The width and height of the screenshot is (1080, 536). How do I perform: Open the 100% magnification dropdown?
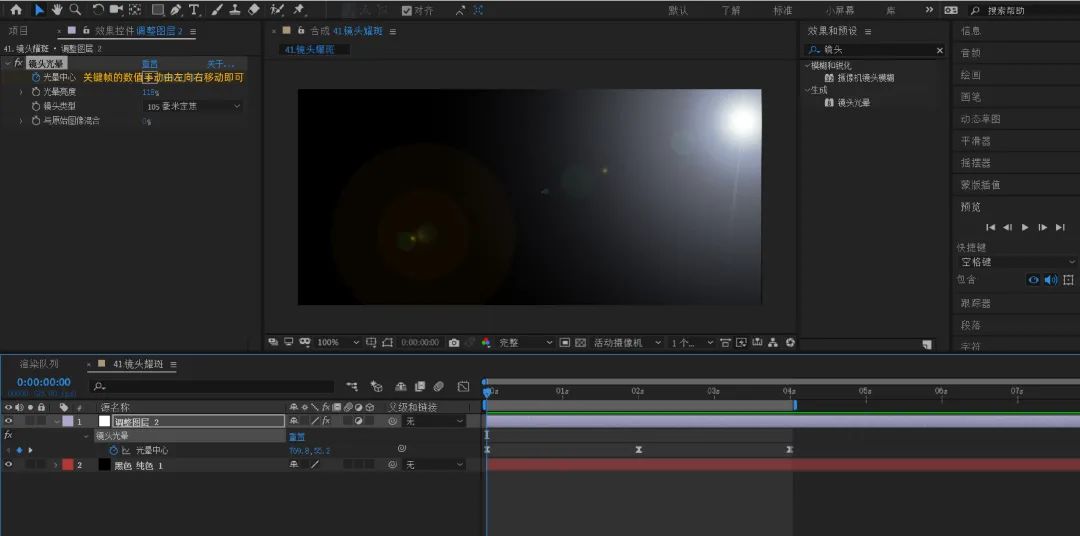click(x=338, y=342)
